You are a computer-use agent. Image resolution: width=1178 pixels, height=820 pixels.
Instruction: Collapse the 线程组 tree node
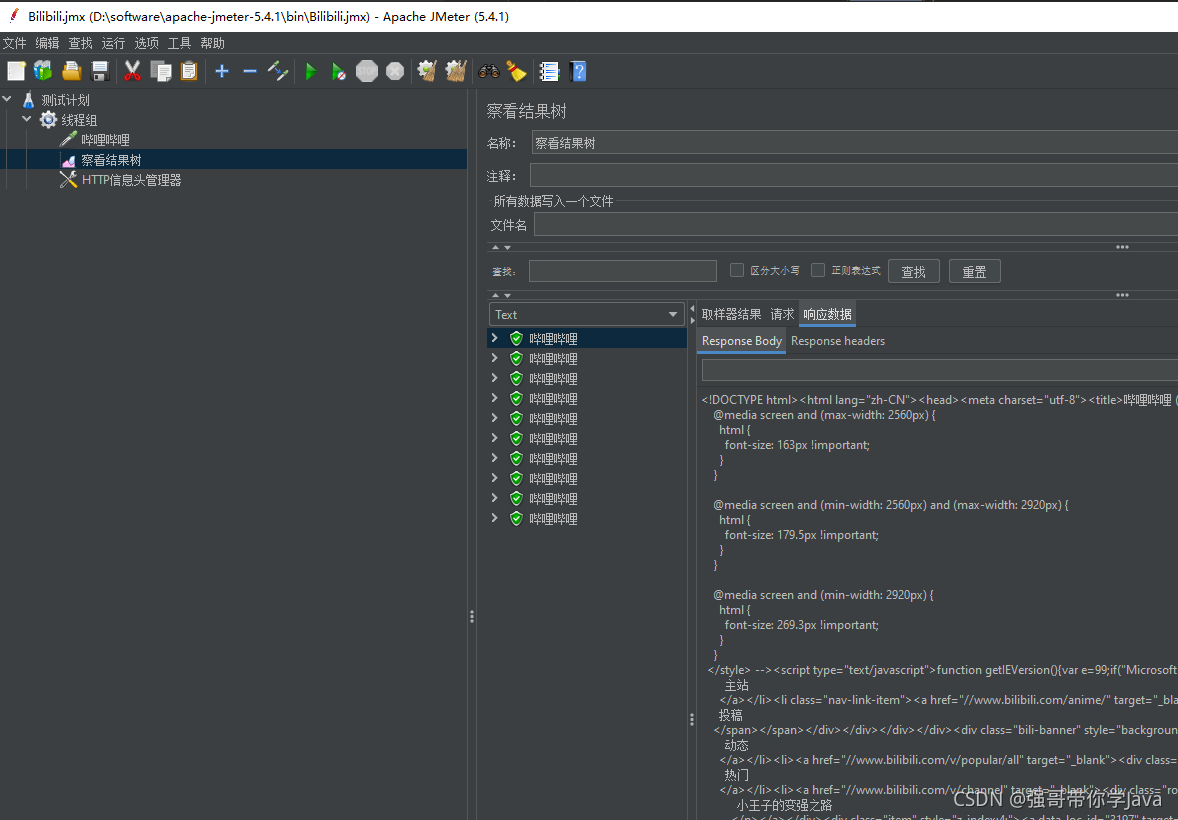27,119
